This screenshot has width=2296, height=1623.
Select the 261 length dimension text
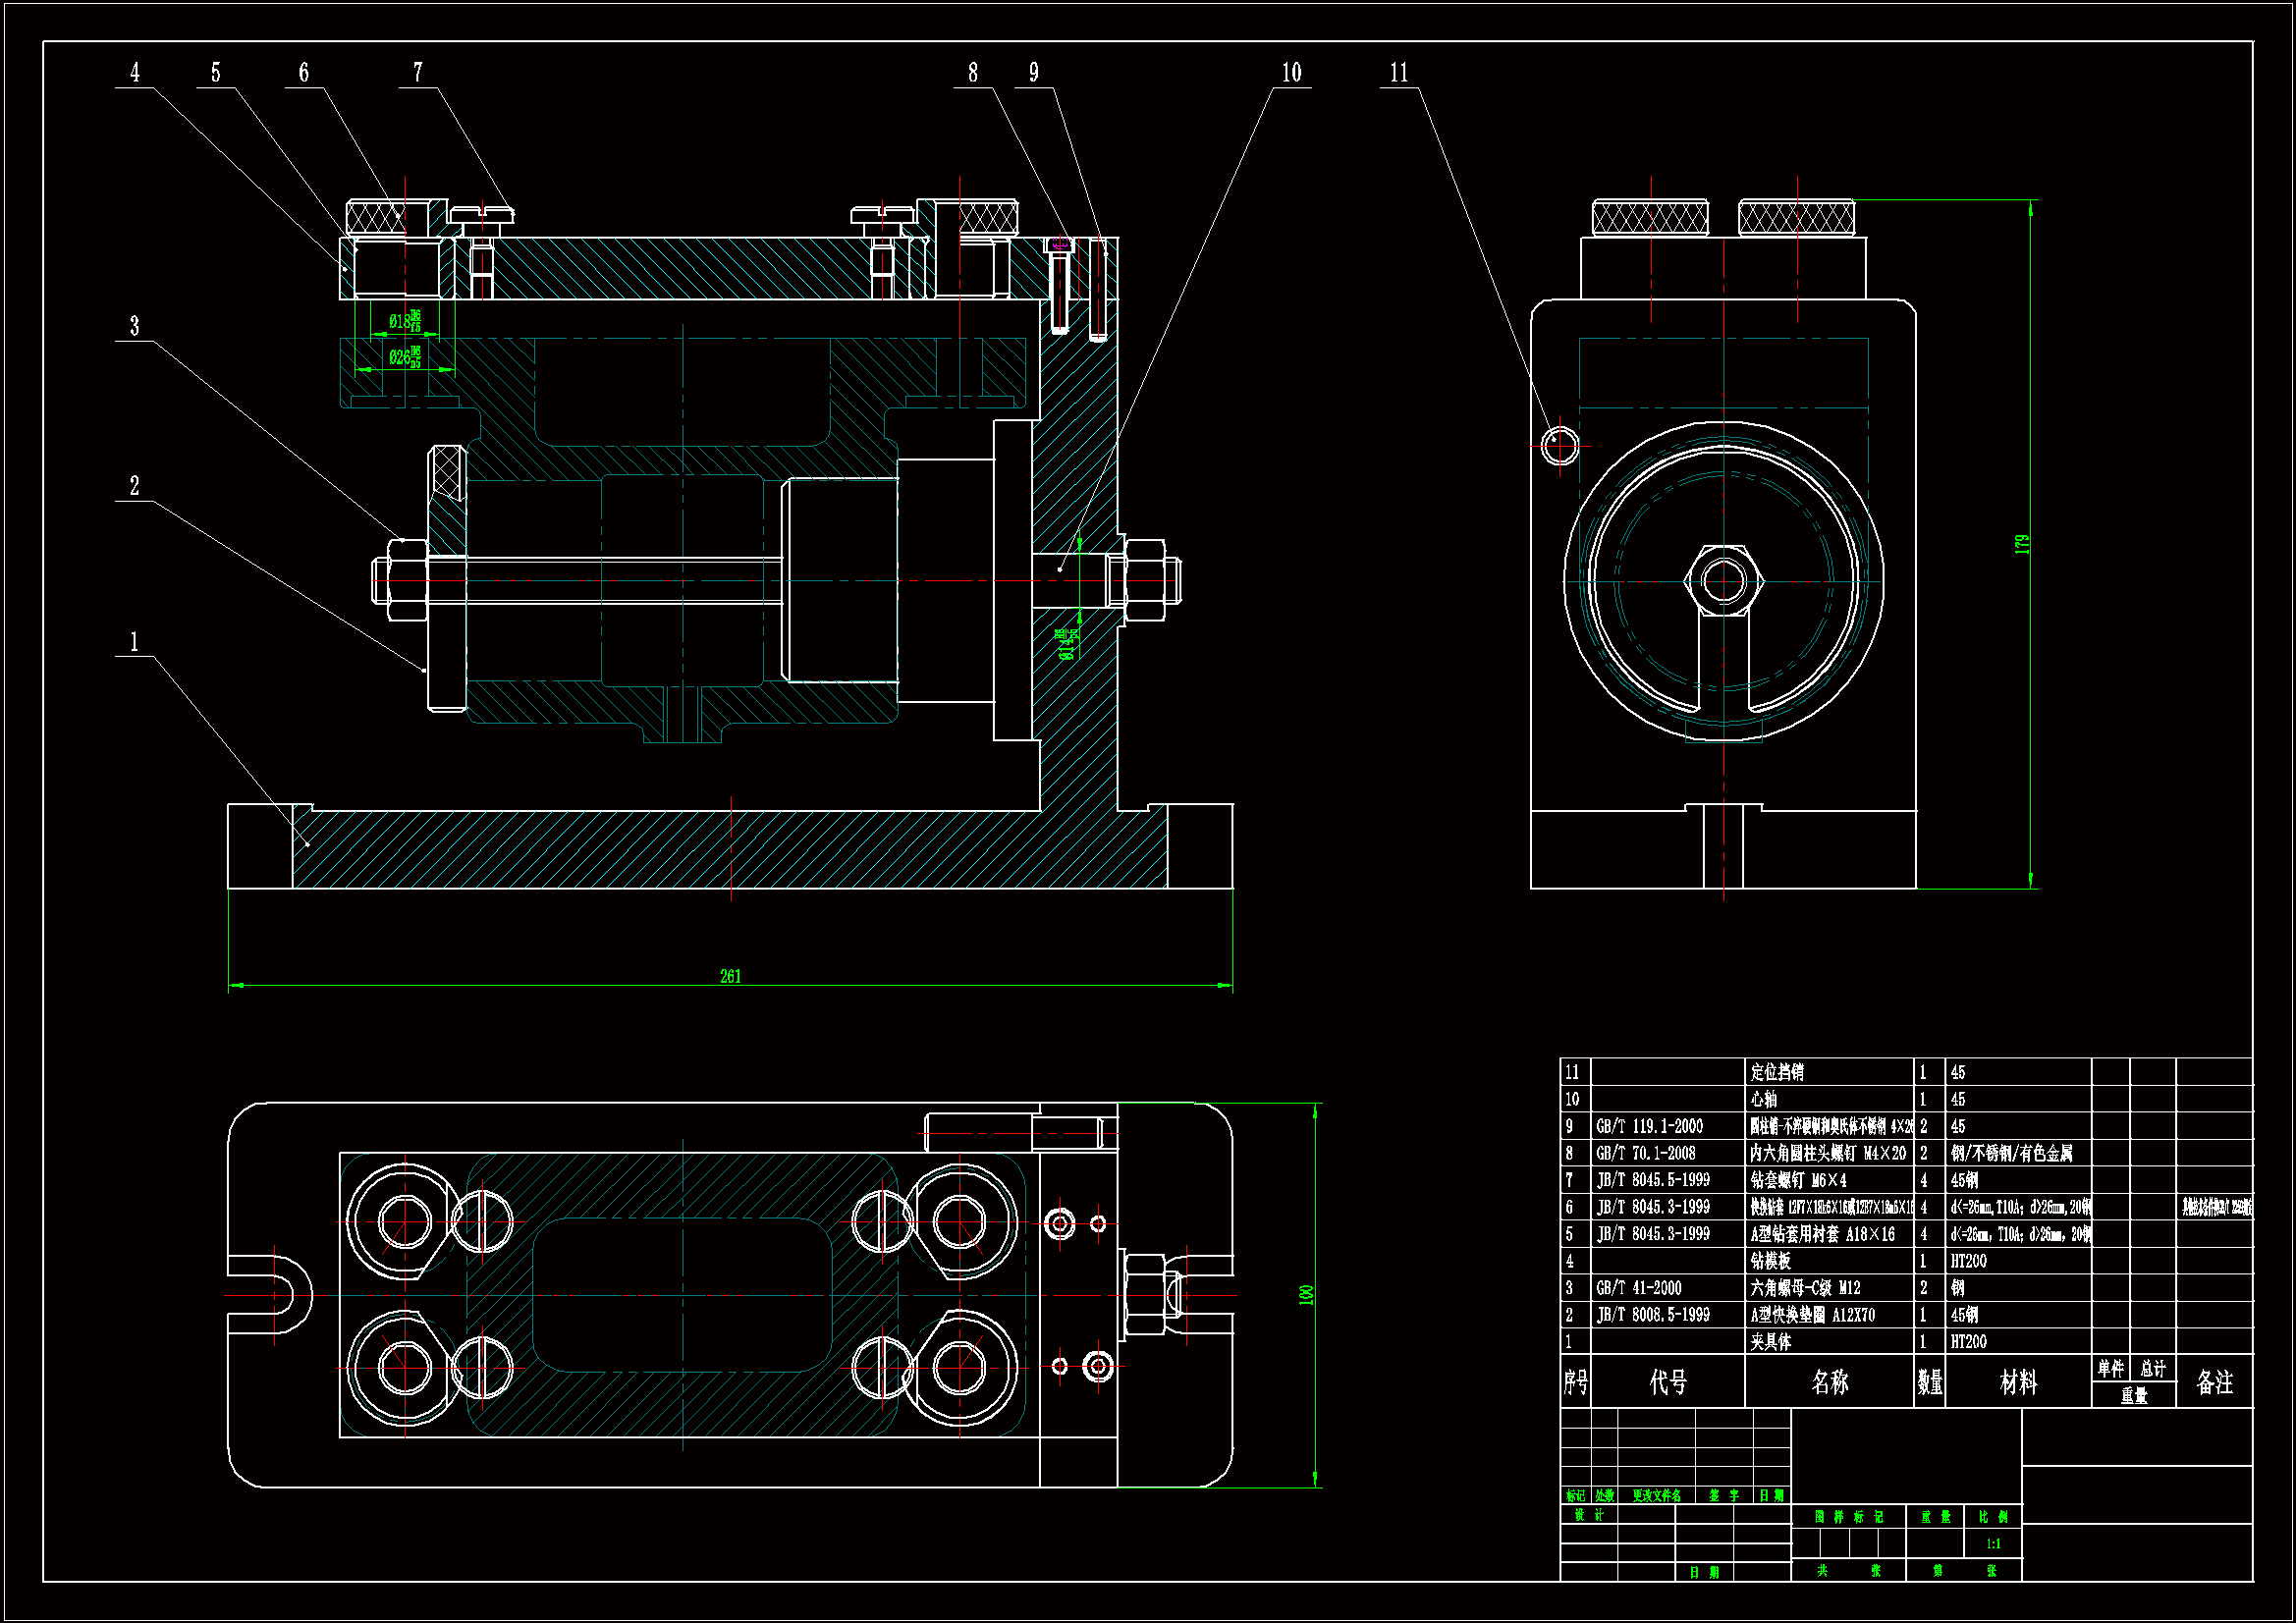tap(731, 976)
